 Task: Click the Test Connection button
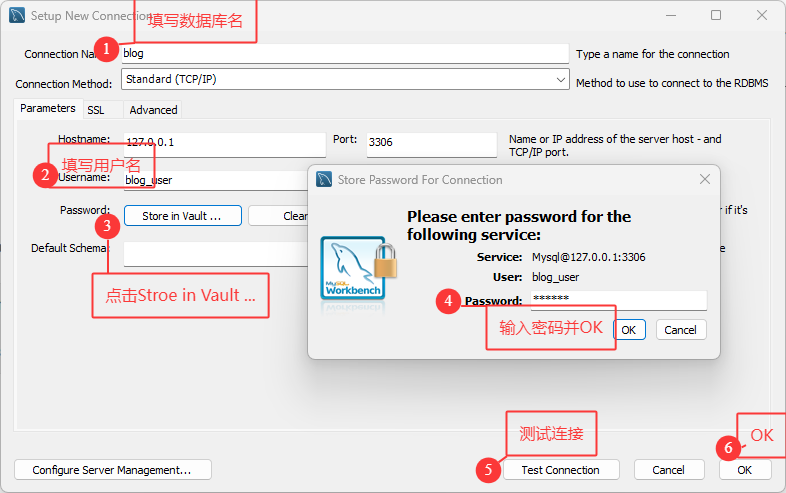pos(559,470)
